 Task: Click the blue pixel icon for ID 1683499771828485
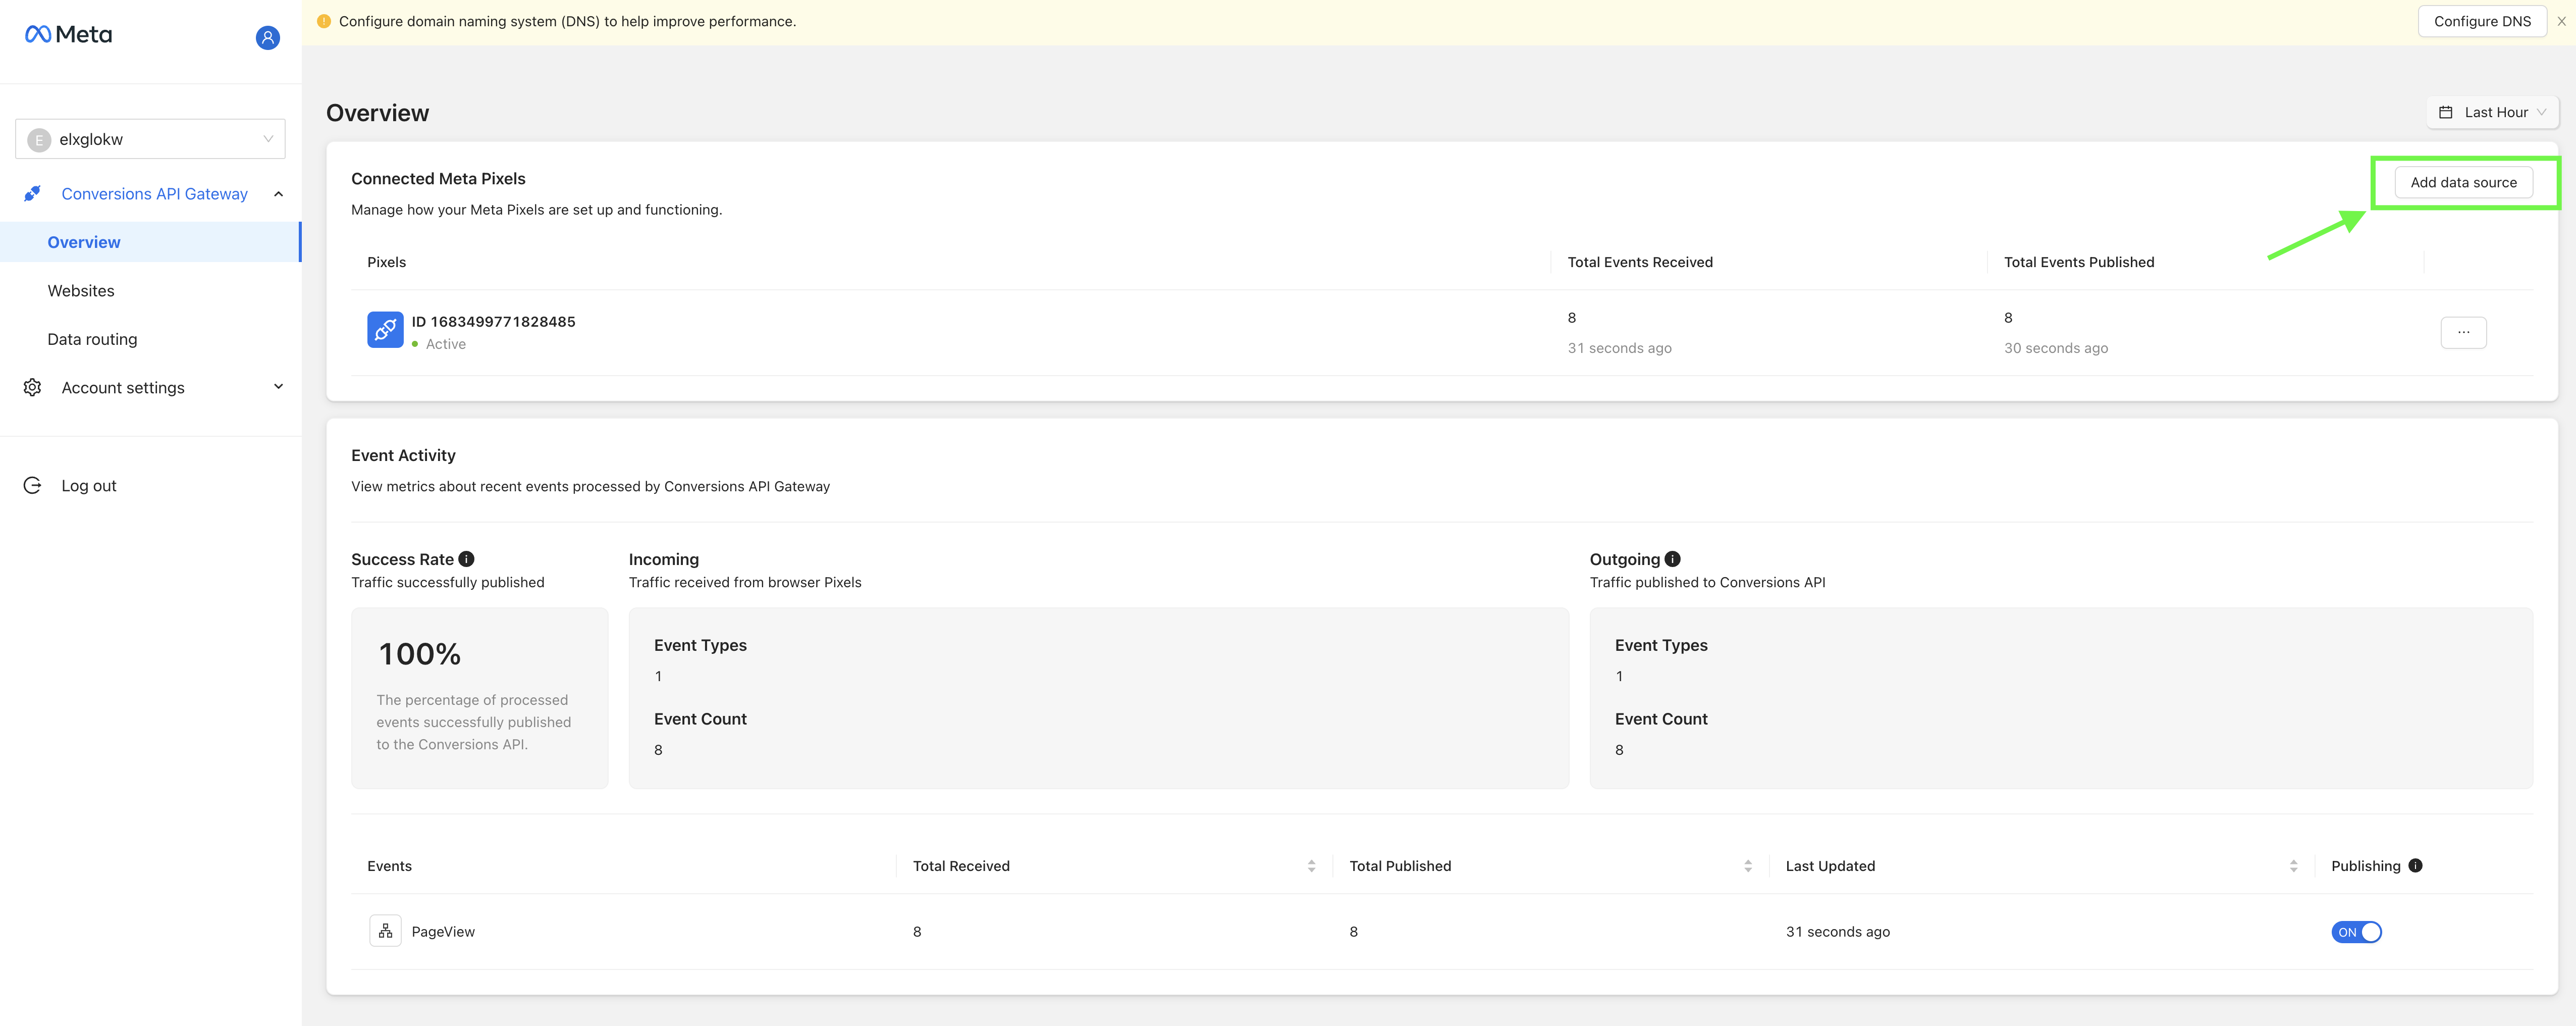[385, 329]
